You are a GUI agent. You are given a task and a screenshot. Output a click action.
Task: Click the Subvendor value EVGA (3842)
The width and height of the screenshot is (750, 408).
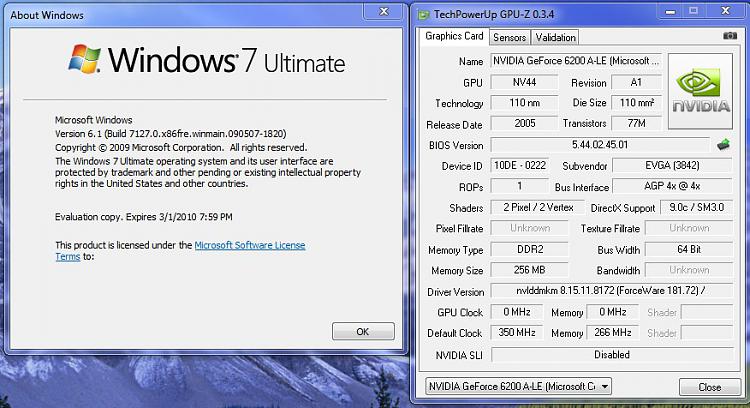[x=672, y=165]
